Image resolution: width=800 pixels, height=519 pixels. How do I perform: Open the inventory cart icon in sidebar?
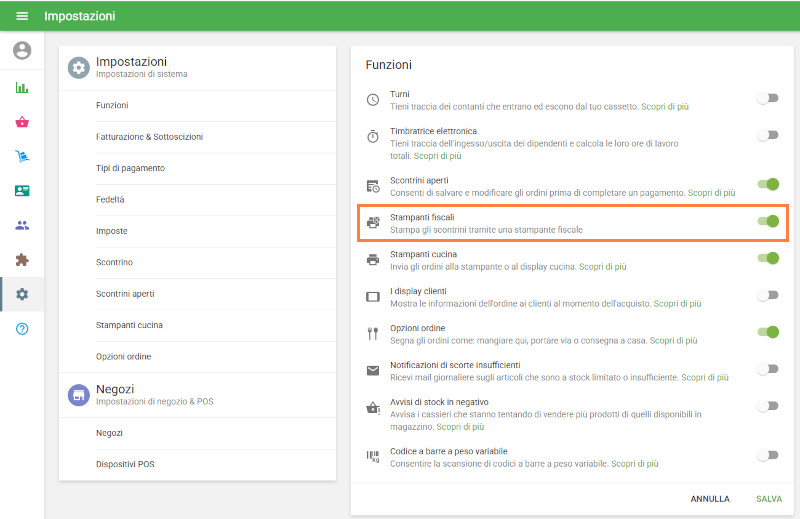[22, 156]
